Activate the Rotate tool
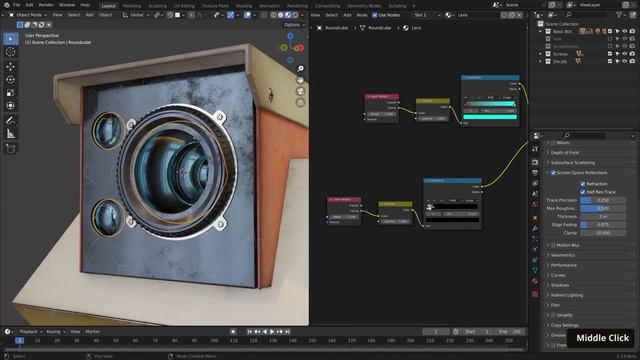This screenshot has width=640, height=360. (11, 79)
